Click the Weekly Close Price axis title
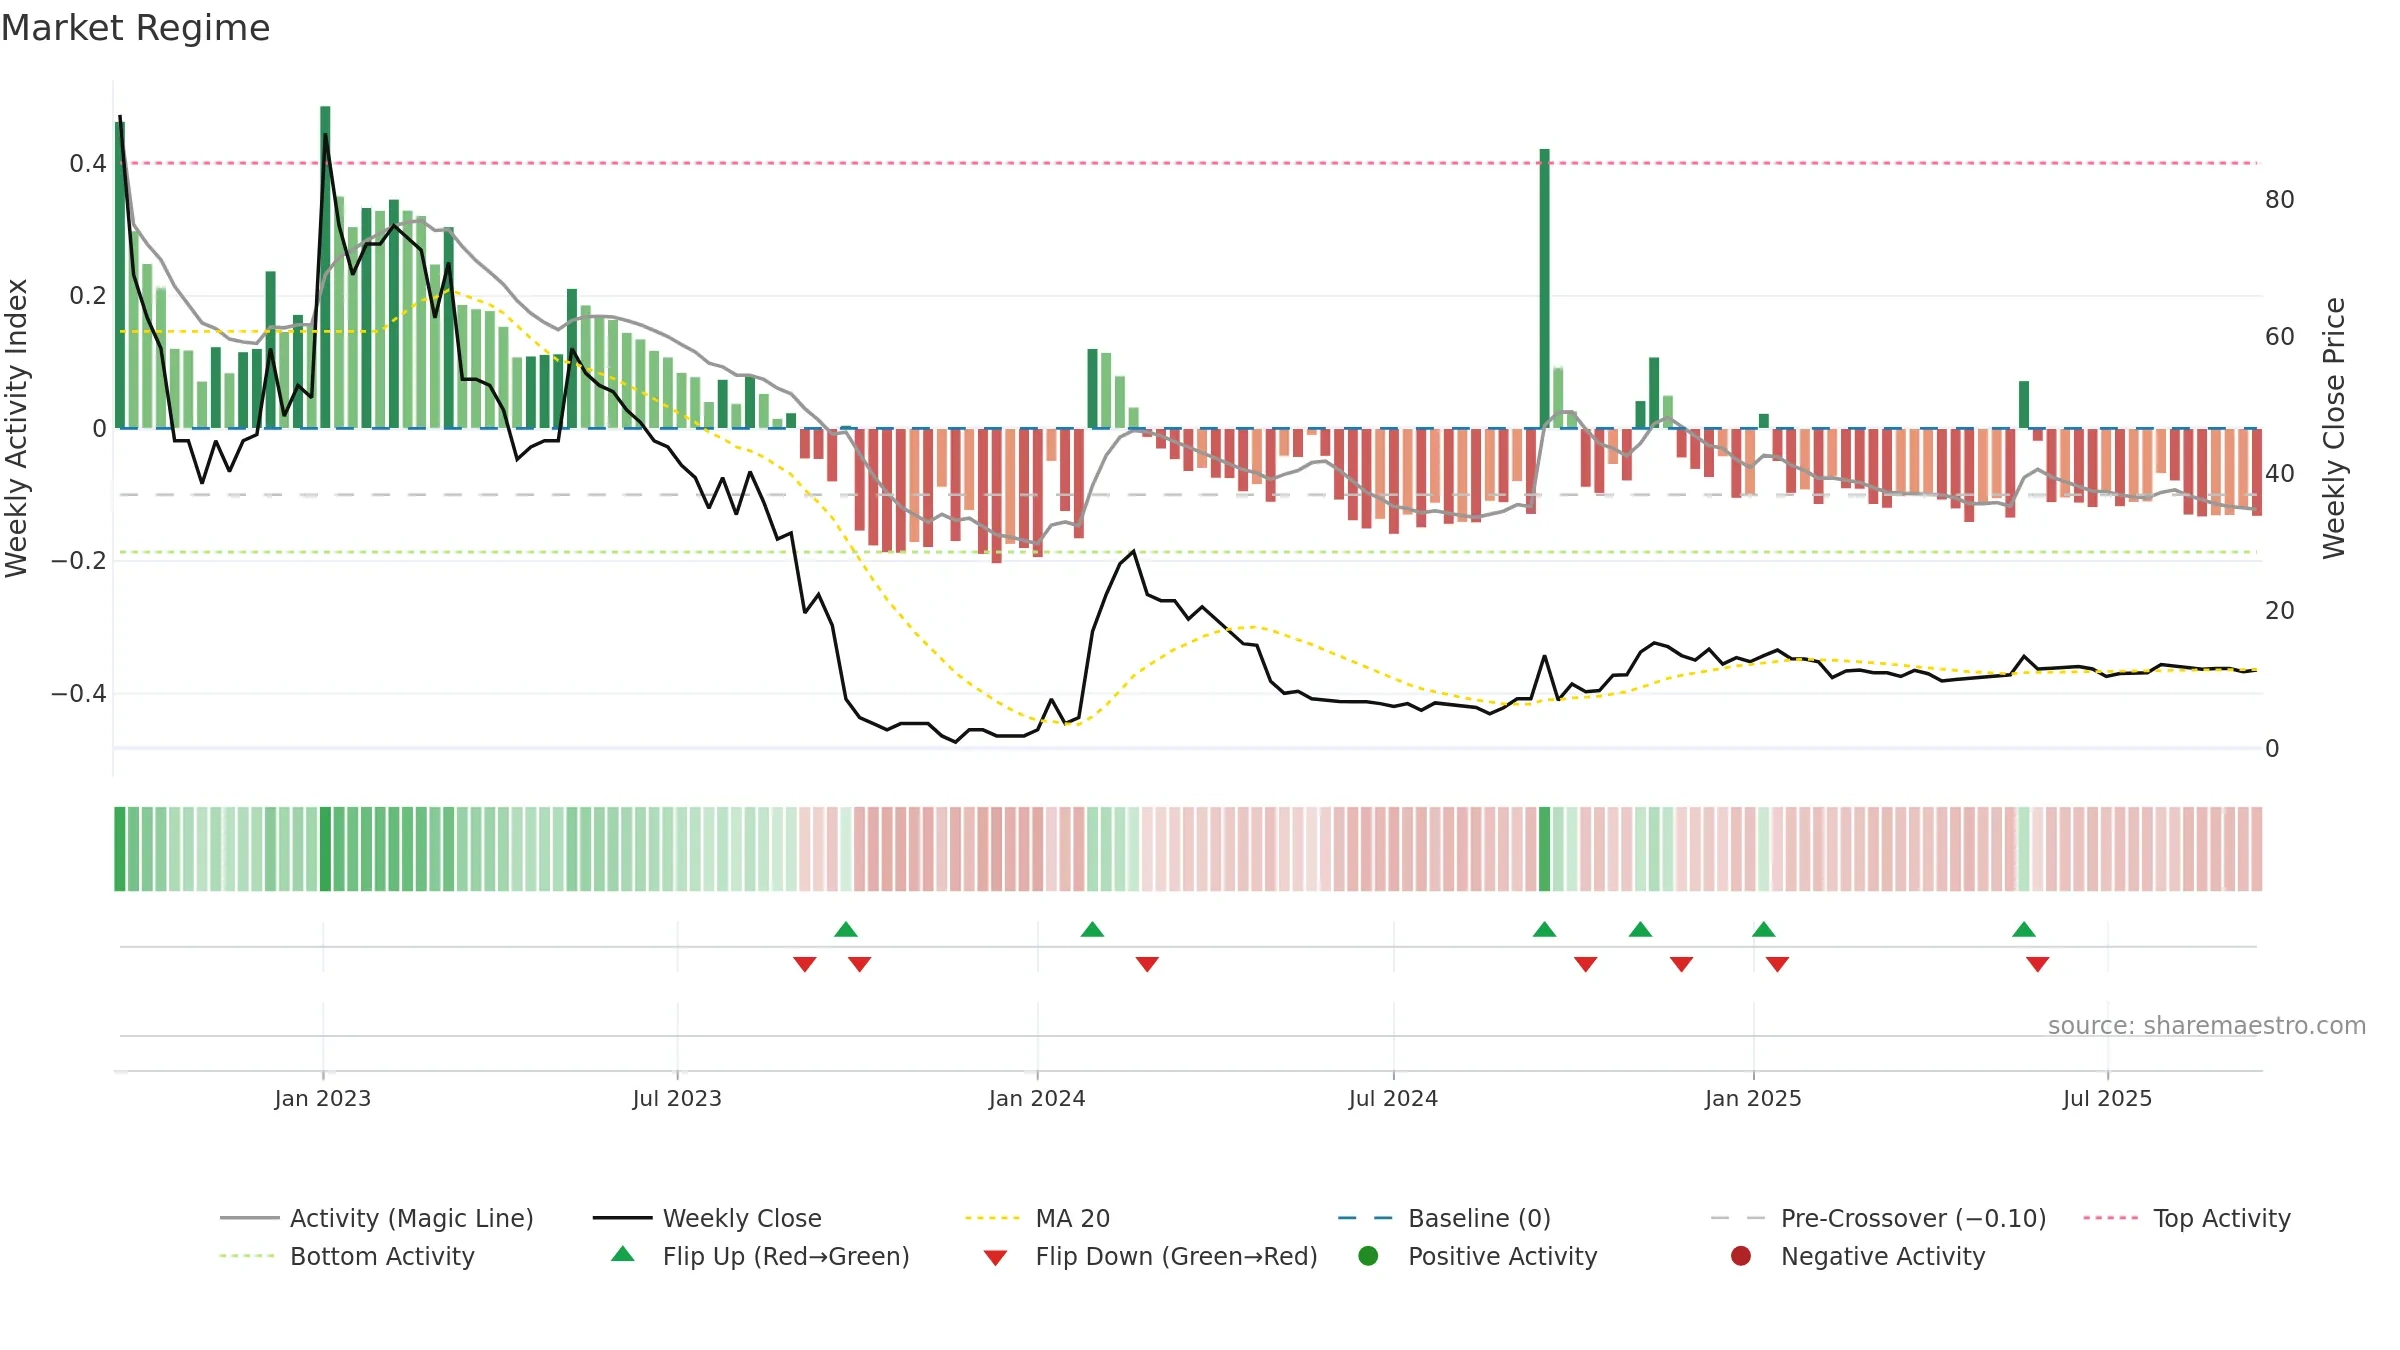Screen dimensions: 2400x1350 (2334, 428)
